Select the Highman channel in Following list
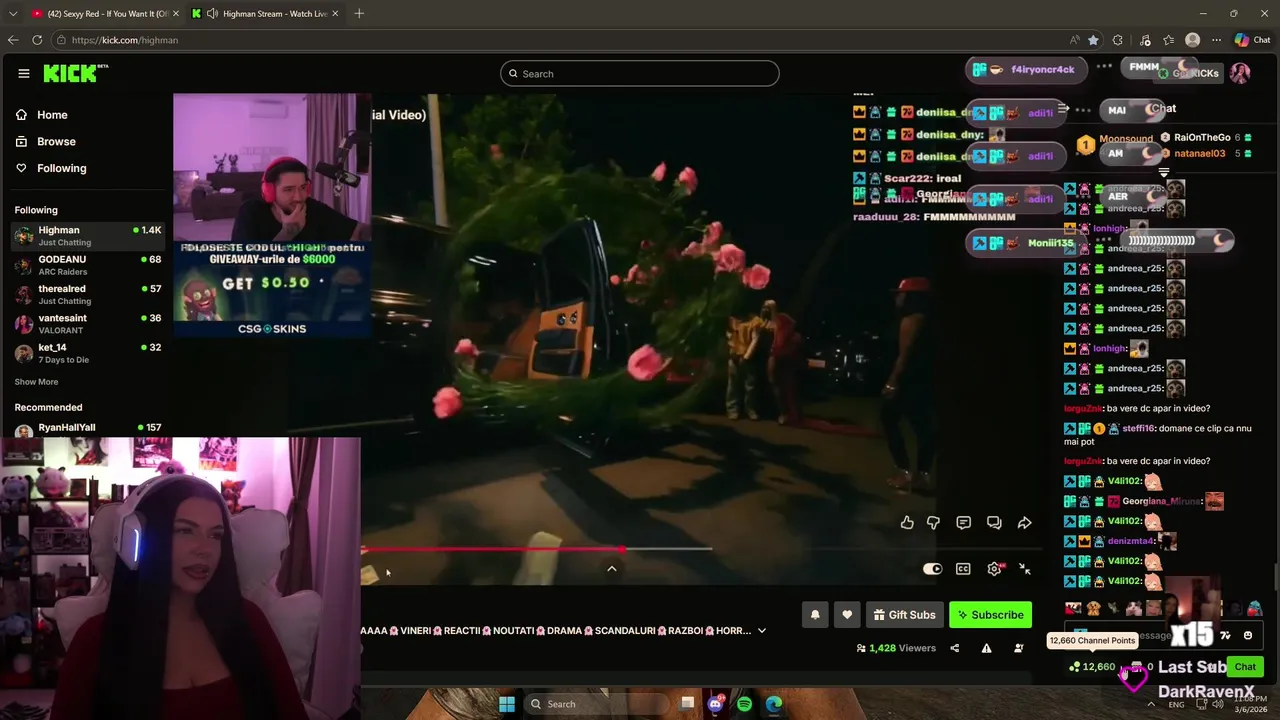1280x720 pixels. [88, 236]
